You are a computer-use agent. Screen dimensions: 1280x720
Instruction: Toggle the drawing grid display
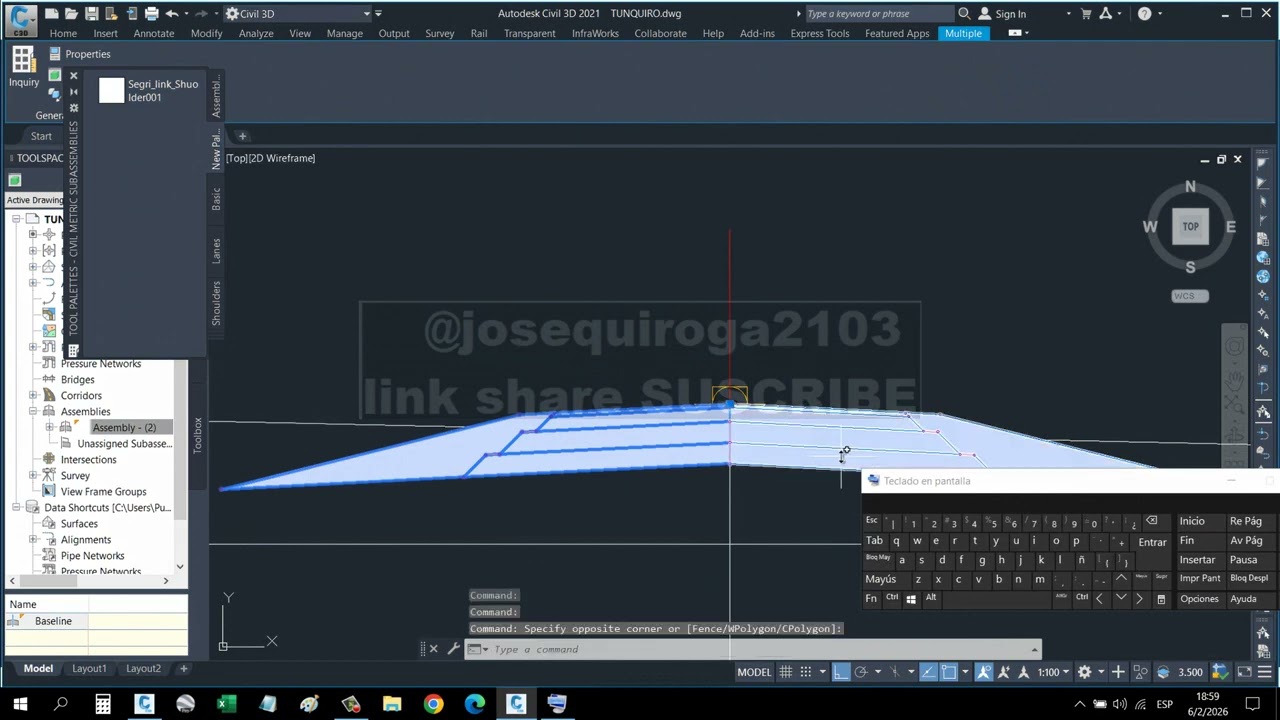coord(786,672)
